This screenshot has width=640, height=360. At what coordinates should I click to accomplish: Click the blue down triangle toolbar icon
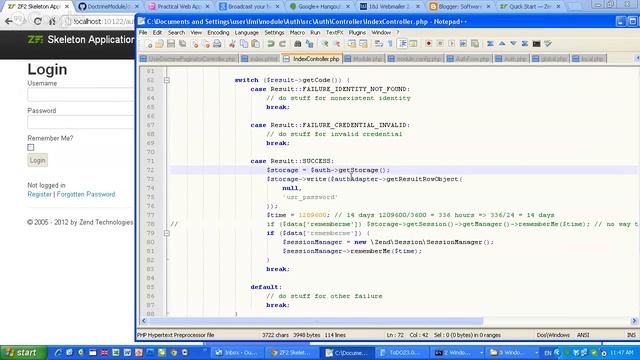pos(513,44)
